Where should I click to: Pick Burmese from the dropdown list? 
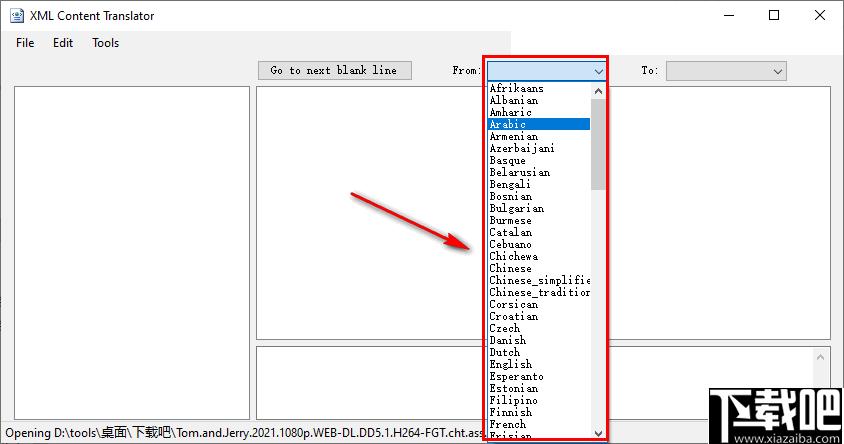click(x=539, y=220)
